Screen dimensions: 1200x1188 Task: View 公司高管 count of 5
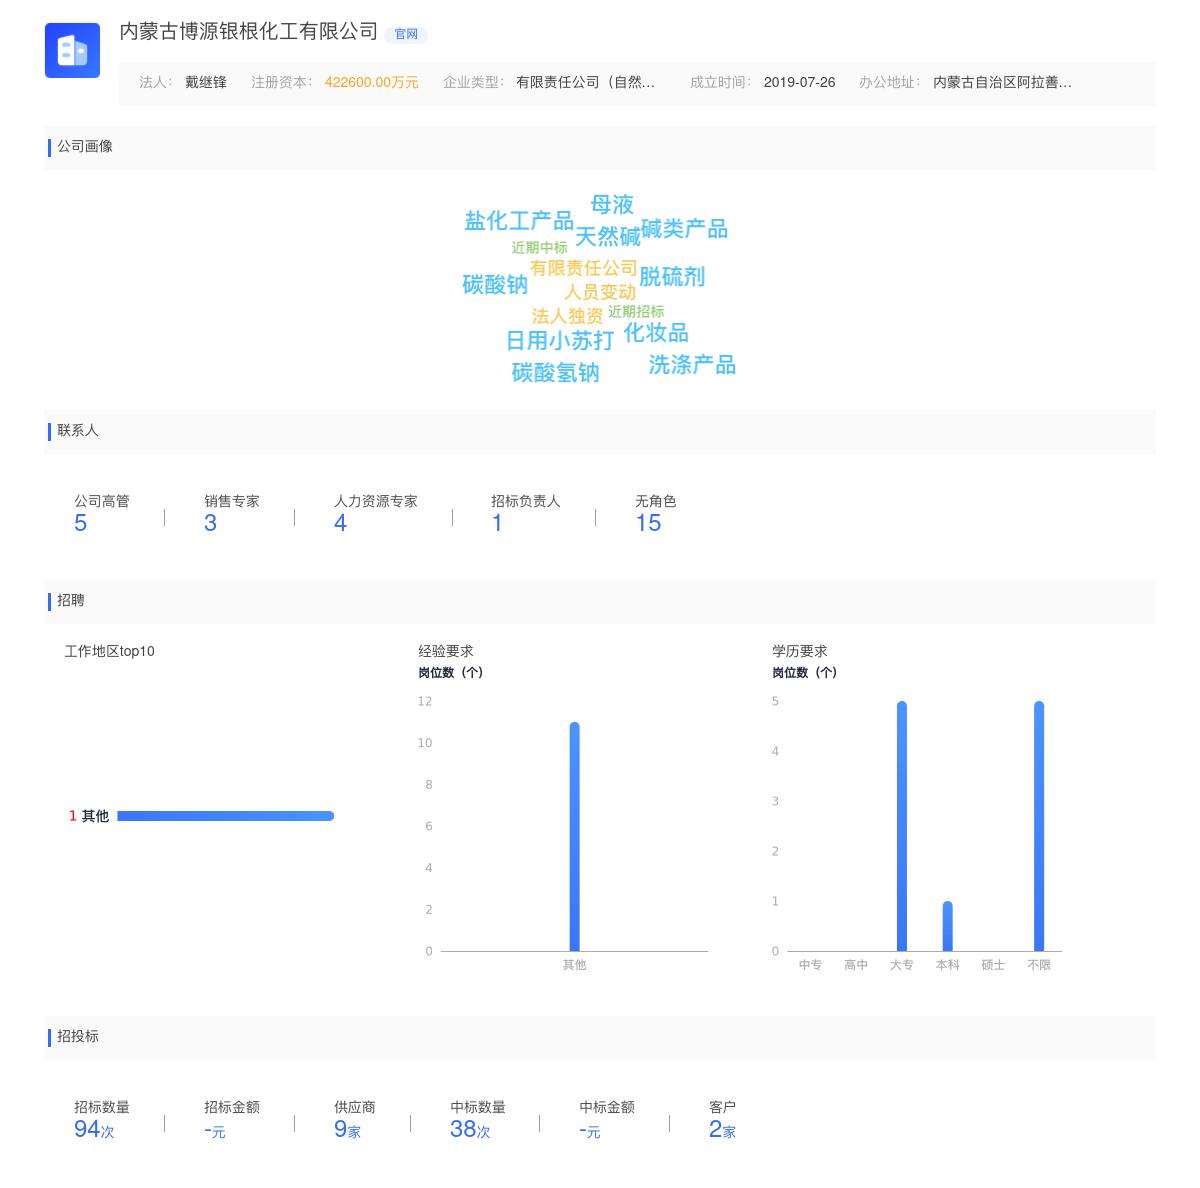81,522
